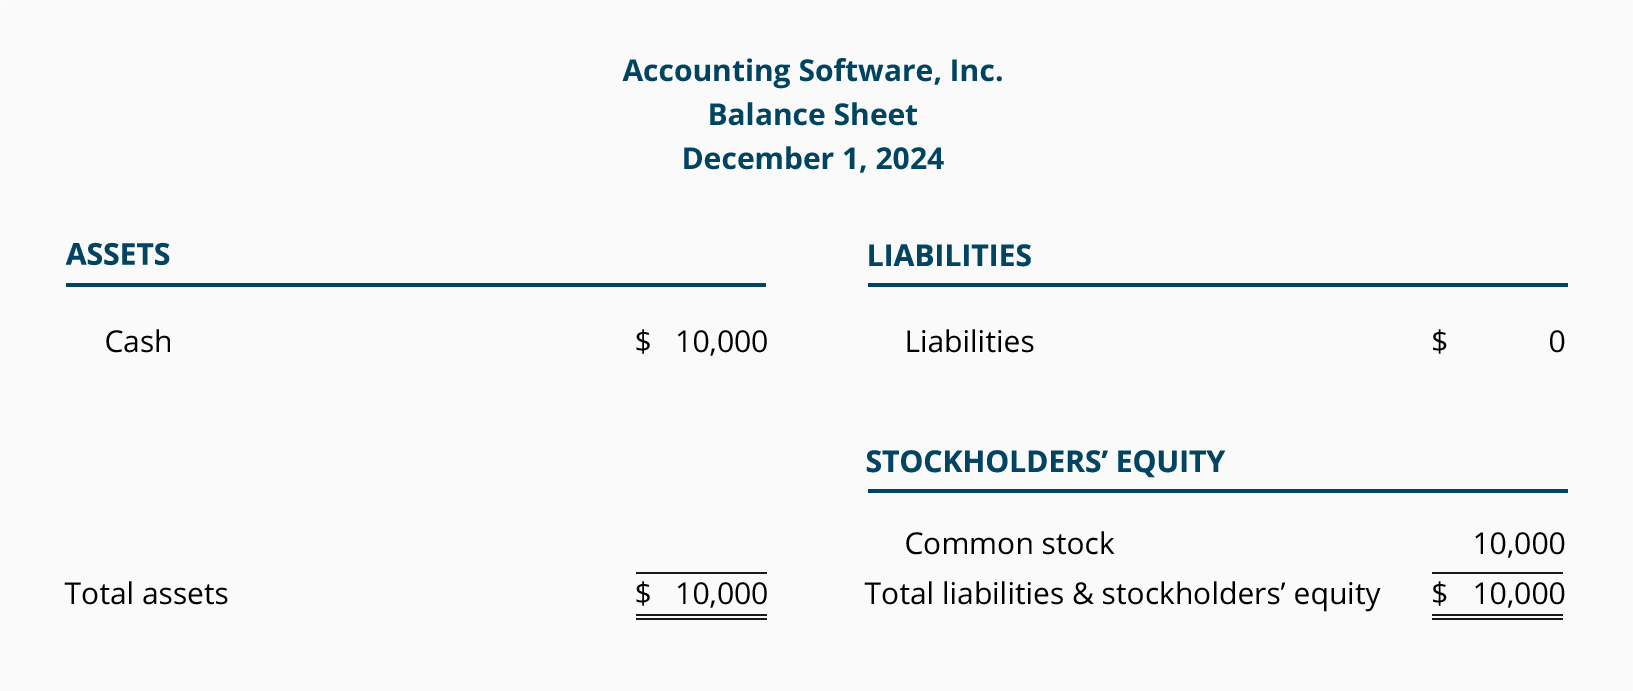This screenshot has height=691, width=1633.
Task: Click the ASSETS section header
Action: (118, 254)
